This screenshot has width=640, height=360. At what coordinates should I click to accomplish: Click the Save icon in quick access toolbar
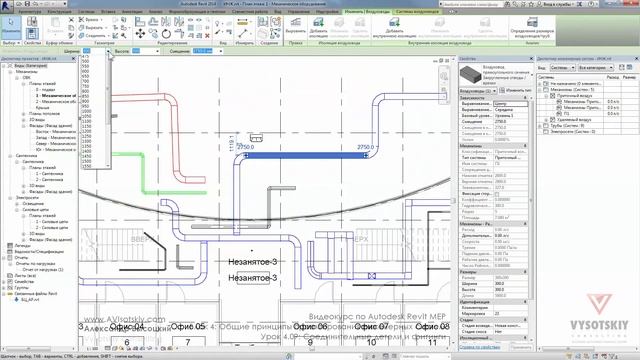pyautogui.click(x=27, y=4)
